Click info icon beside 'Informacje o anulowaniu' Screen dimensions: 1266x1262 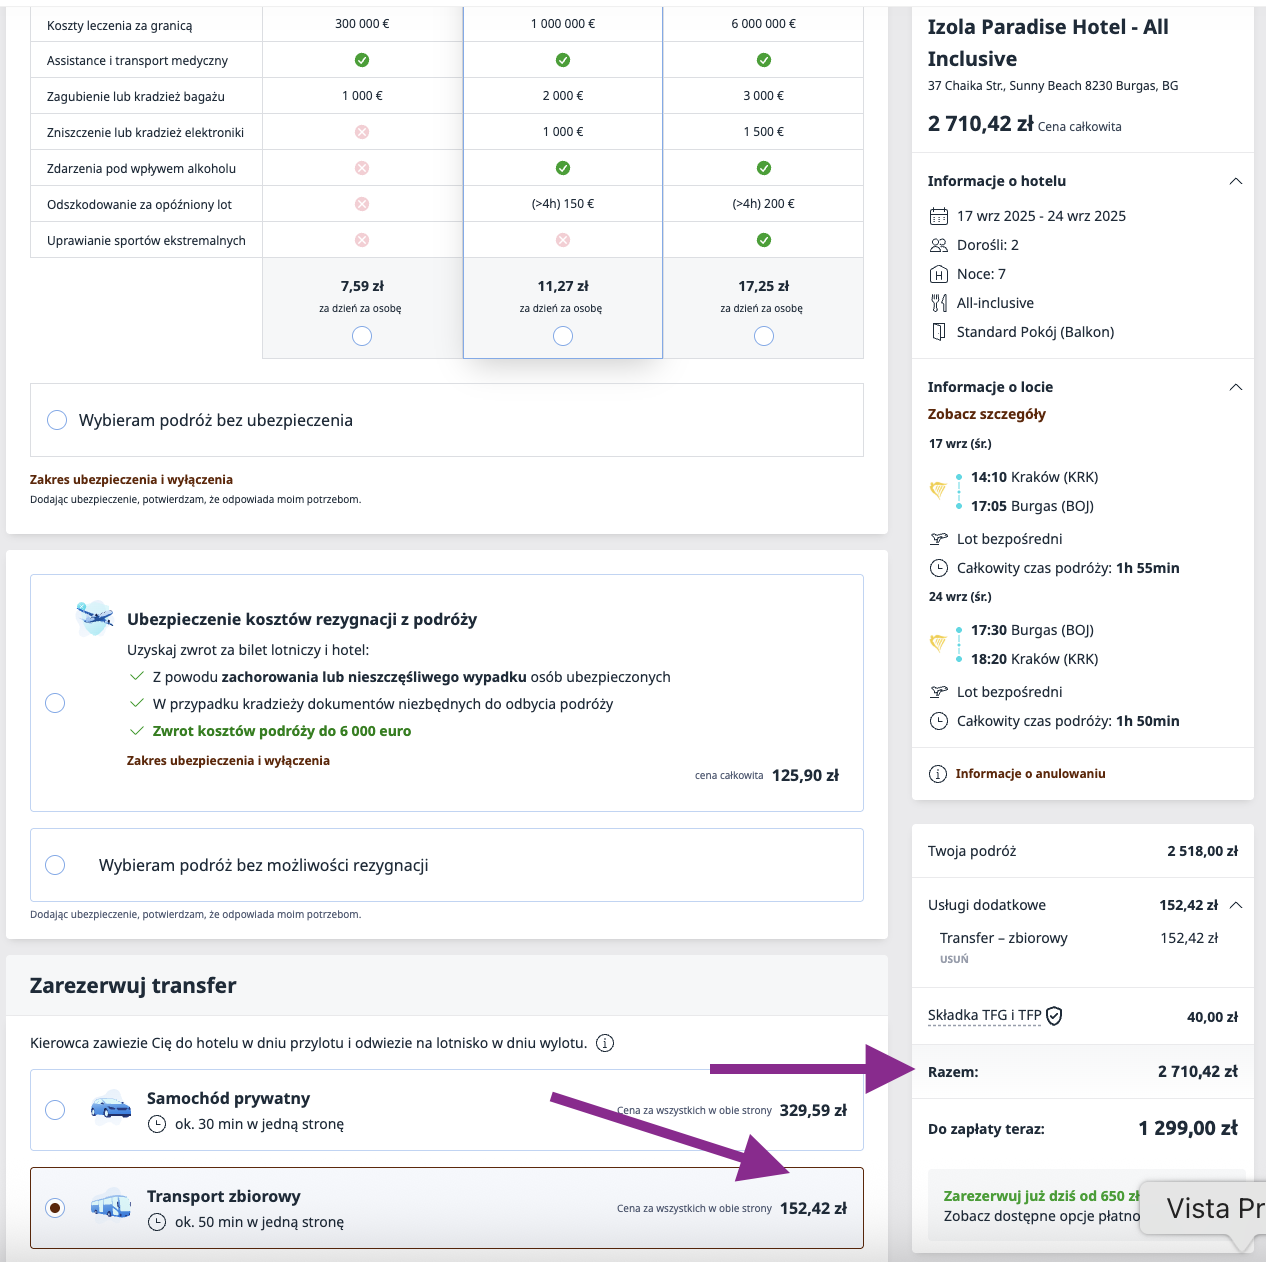[938, 774]
